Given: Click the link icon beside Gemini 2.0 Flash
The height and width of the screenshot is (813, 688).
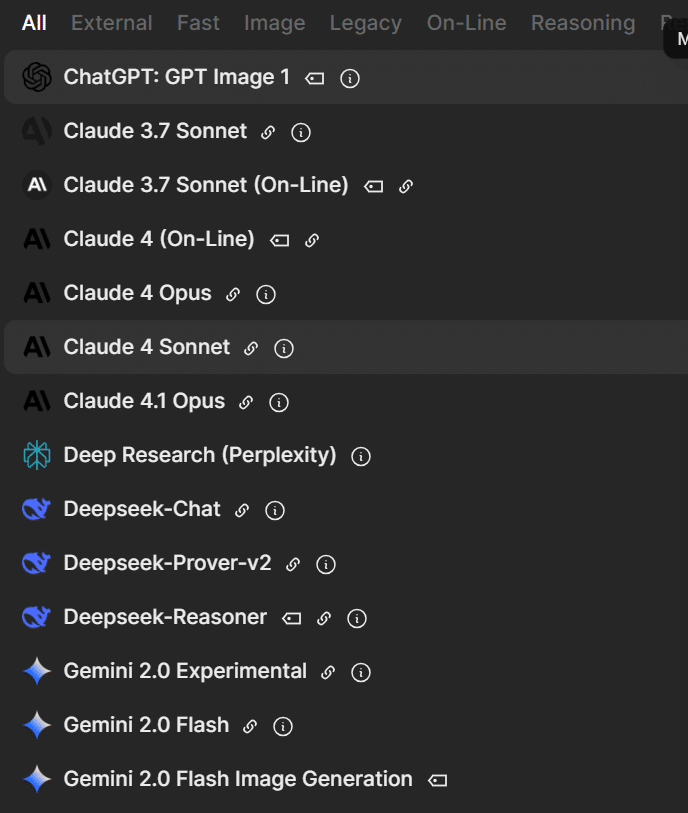Looking at the screenshot, I should point(250,727).
